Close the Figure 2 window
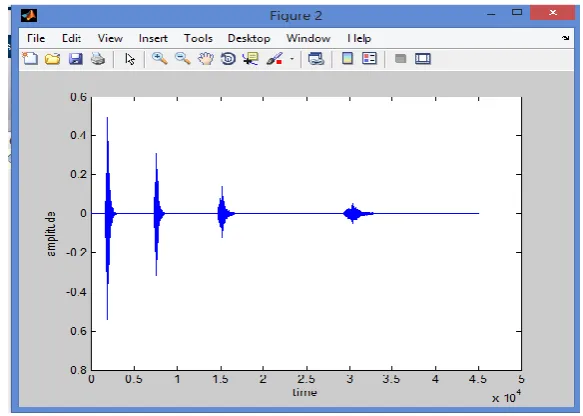The height and width of the screenshot is (416, 583). 553,12
